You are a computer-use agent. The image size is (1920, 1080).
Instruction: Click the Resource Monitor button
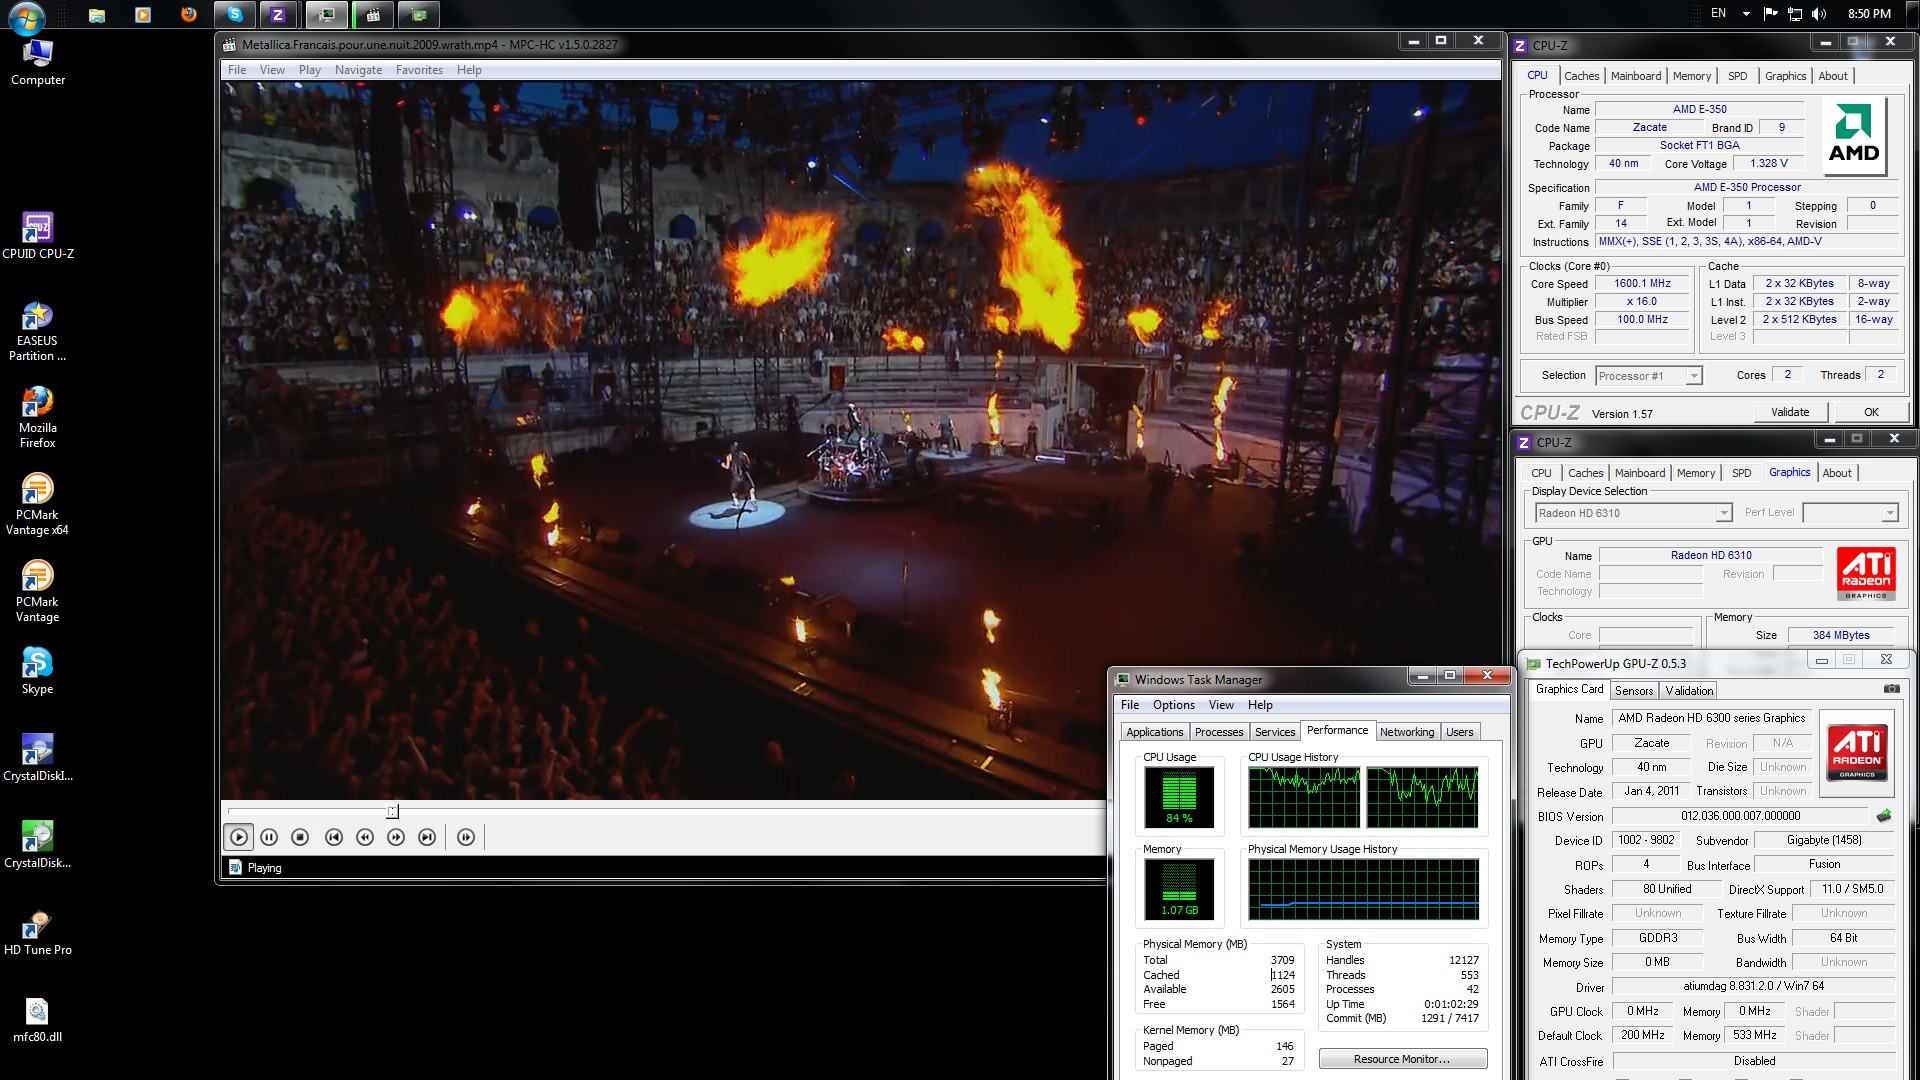click(x=1402, y=1059)
